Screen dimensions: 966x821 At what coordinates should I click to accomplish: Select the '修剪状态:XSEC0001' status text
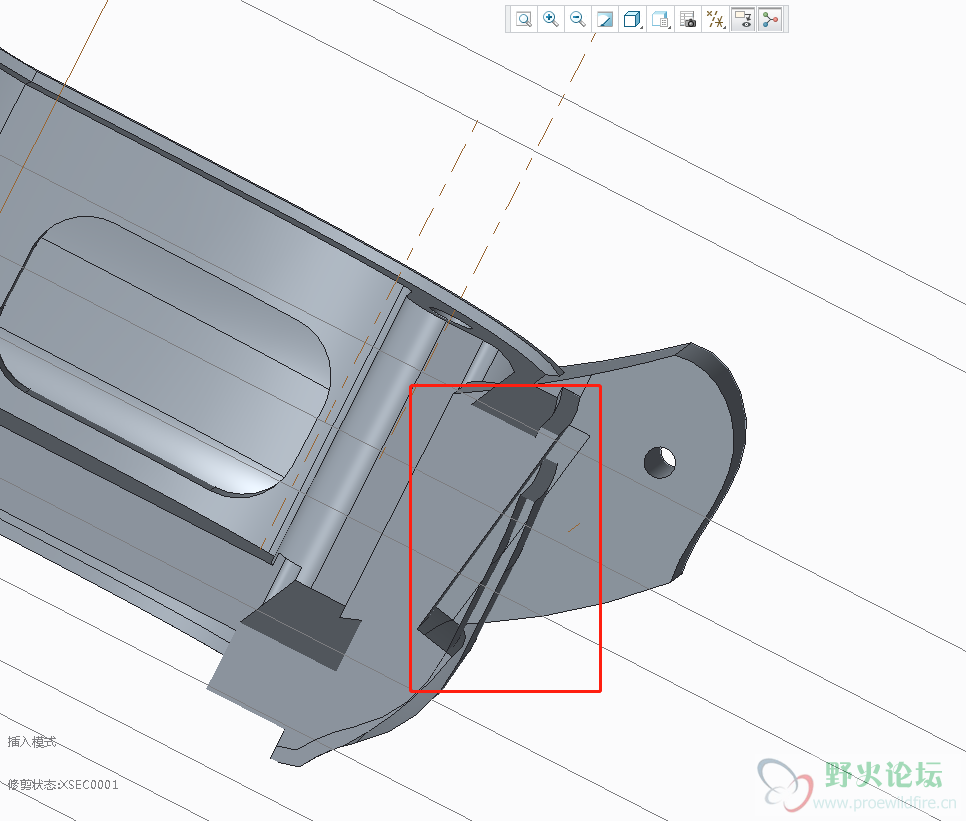click(63, 785)
